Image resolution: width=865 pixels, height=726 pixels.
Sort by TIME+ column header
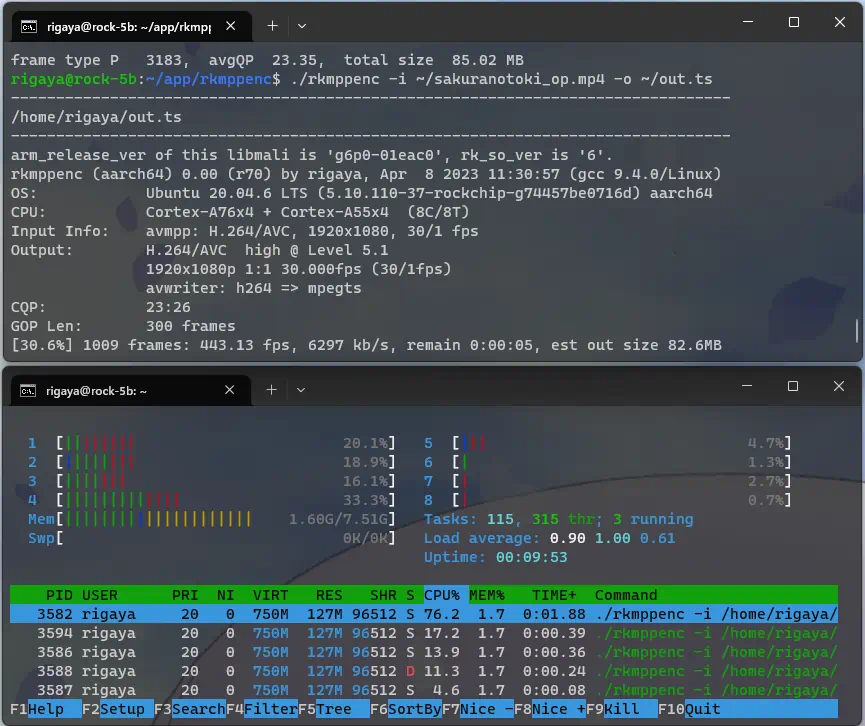[x=554, y=595]
